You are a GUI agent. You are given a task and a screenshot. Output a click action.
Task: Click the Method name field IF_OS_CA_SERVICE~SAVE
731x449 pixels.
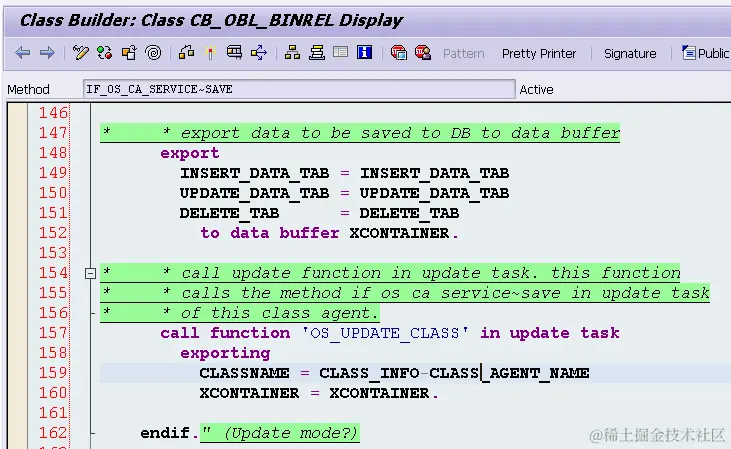point(299,89)
